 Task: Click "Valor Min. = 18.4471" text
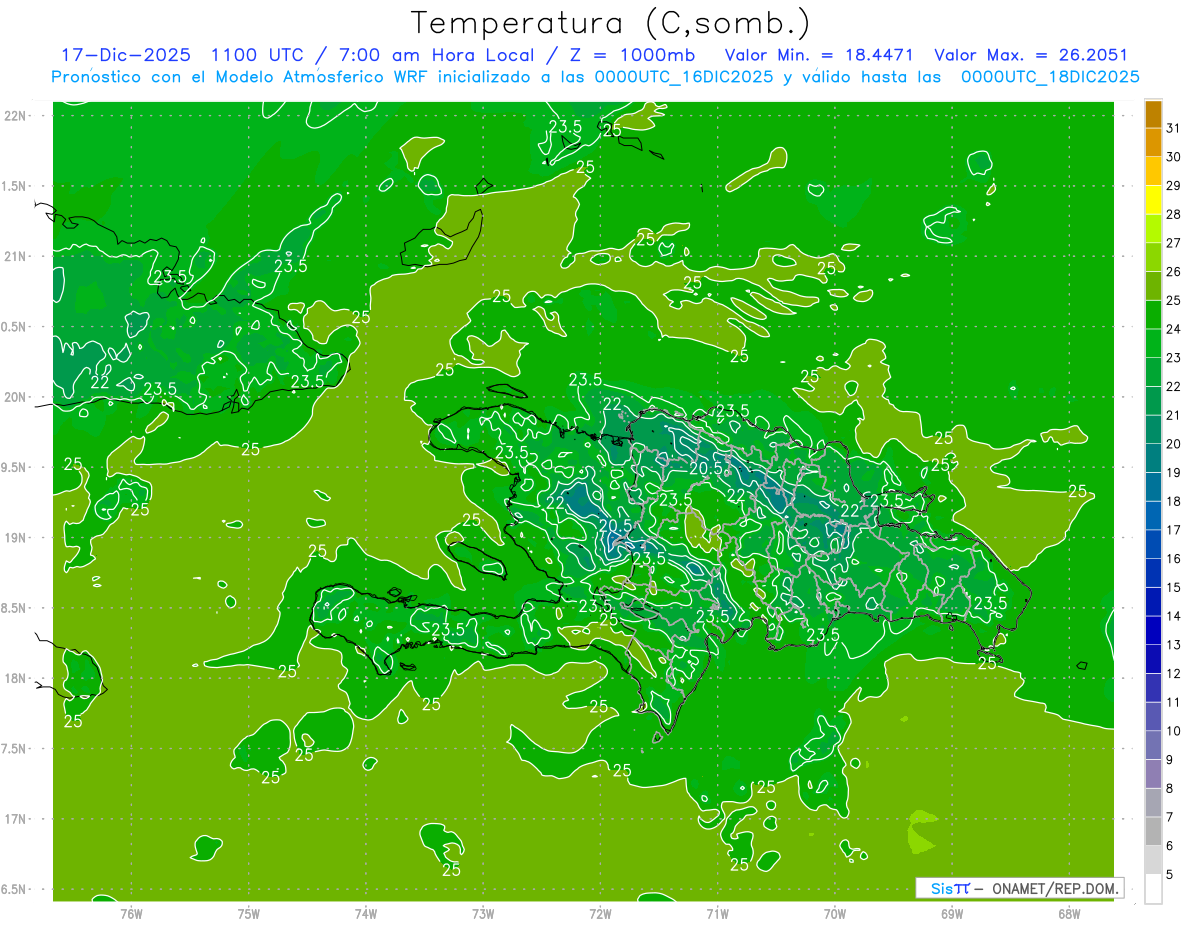pos(820,55)
